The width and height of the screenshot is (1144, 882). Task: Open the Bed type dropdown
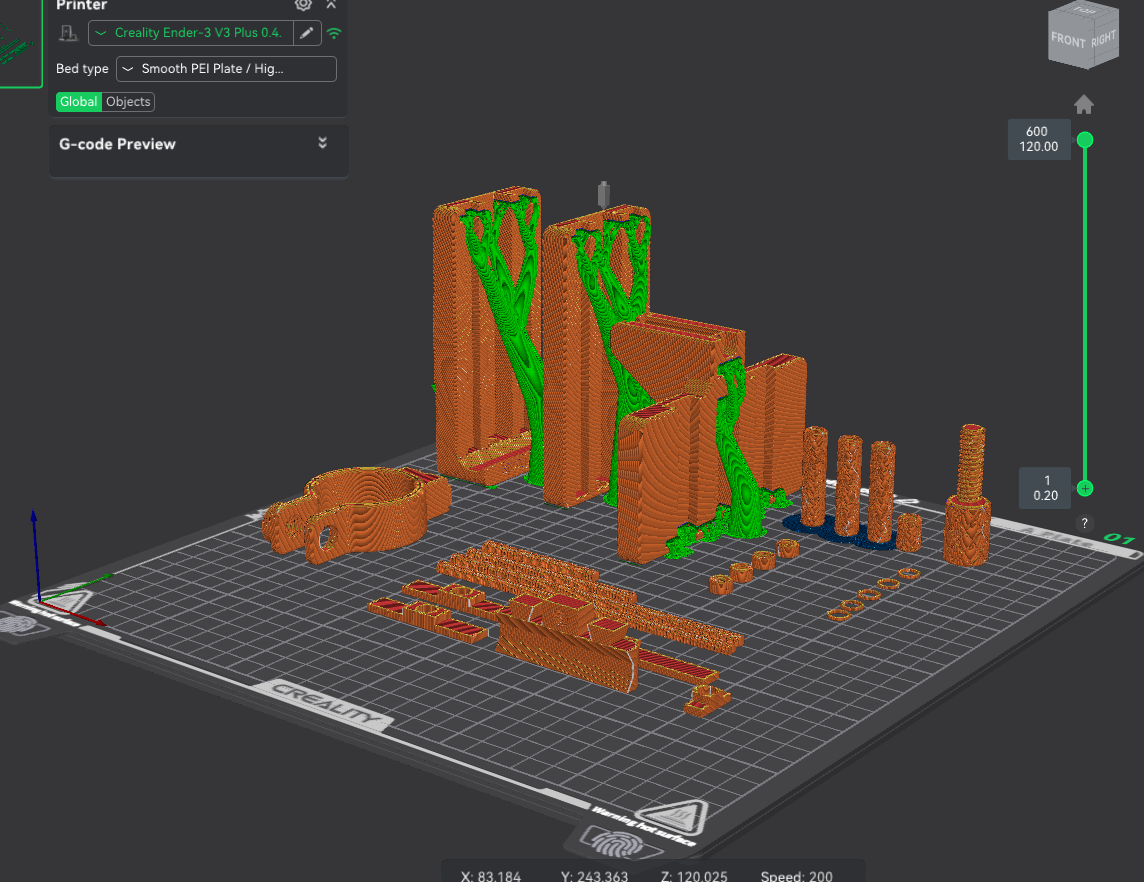[x=226, y=69]
